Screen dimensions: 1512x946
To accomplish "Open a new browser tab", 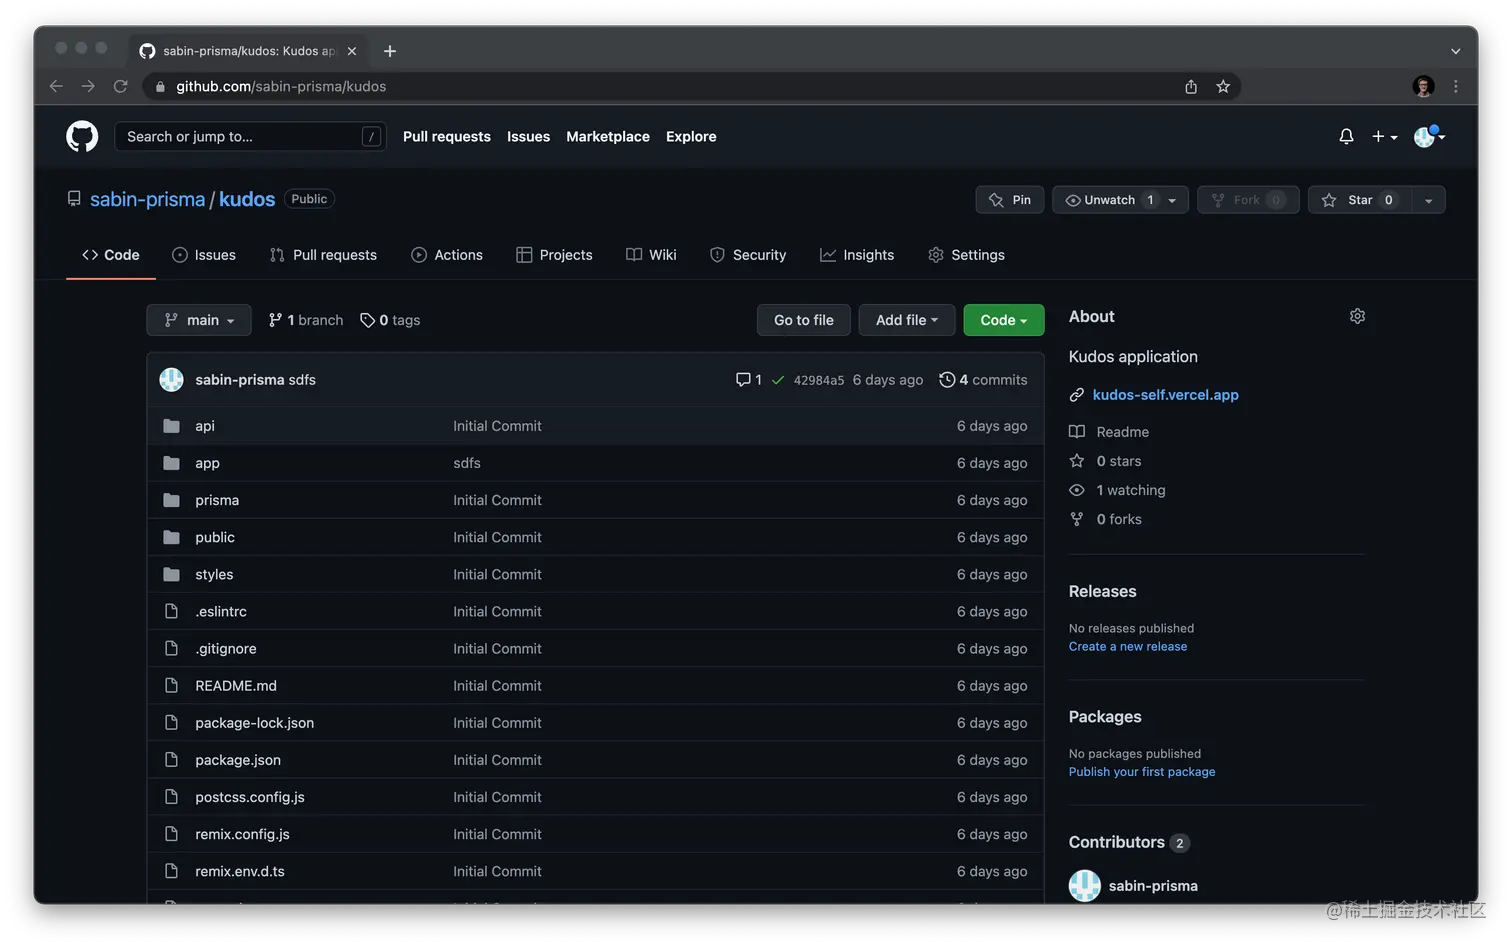I will click(390, 51).
